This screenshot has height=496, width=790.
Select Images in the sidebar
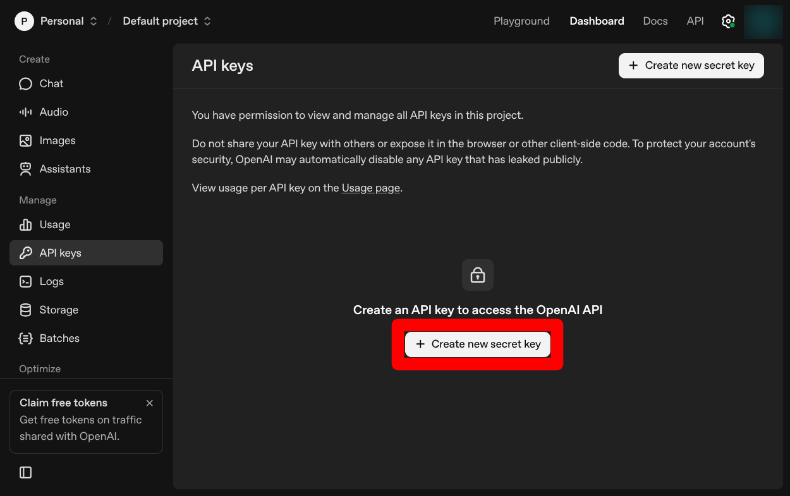(x=86, y=141)
